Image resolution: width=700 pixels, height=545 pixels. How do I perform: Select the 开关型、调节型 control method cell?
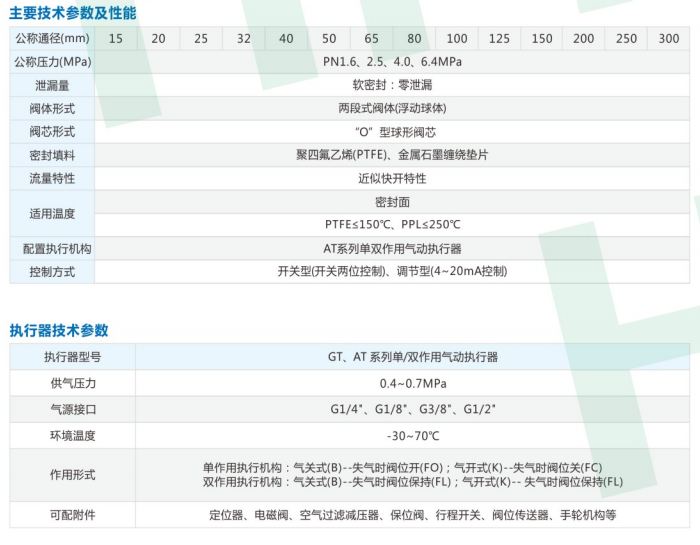coord(392,271)
